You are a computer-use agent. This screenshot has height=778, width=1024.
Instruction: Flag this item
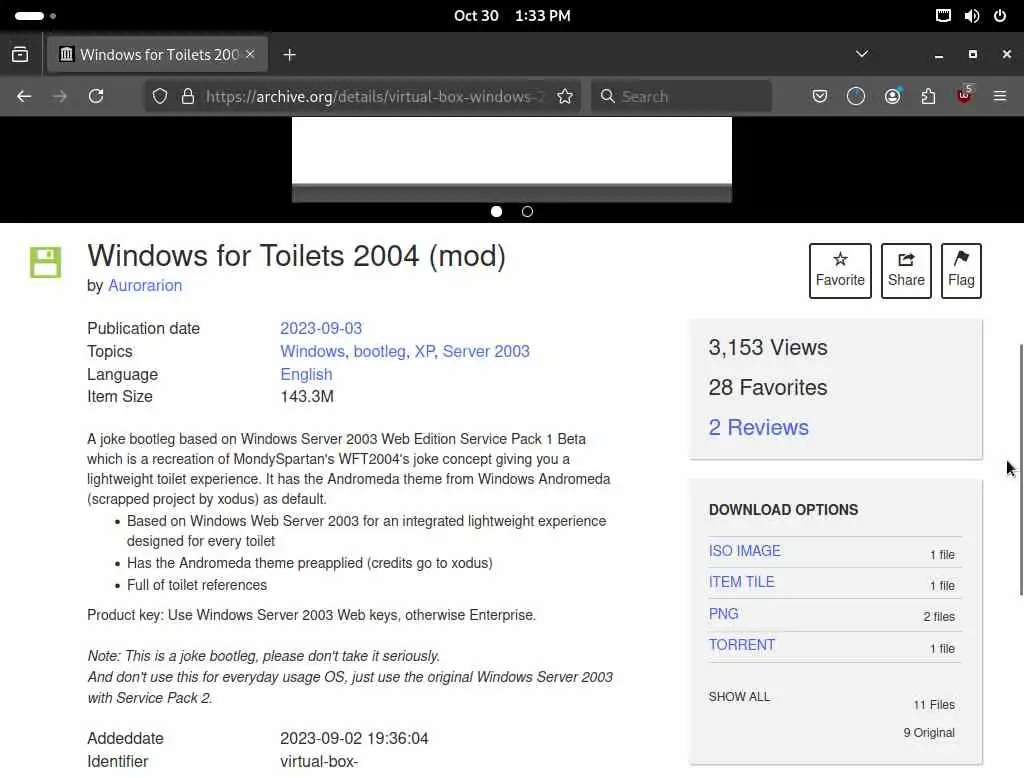pyautogui.click(x=961, y=270)
